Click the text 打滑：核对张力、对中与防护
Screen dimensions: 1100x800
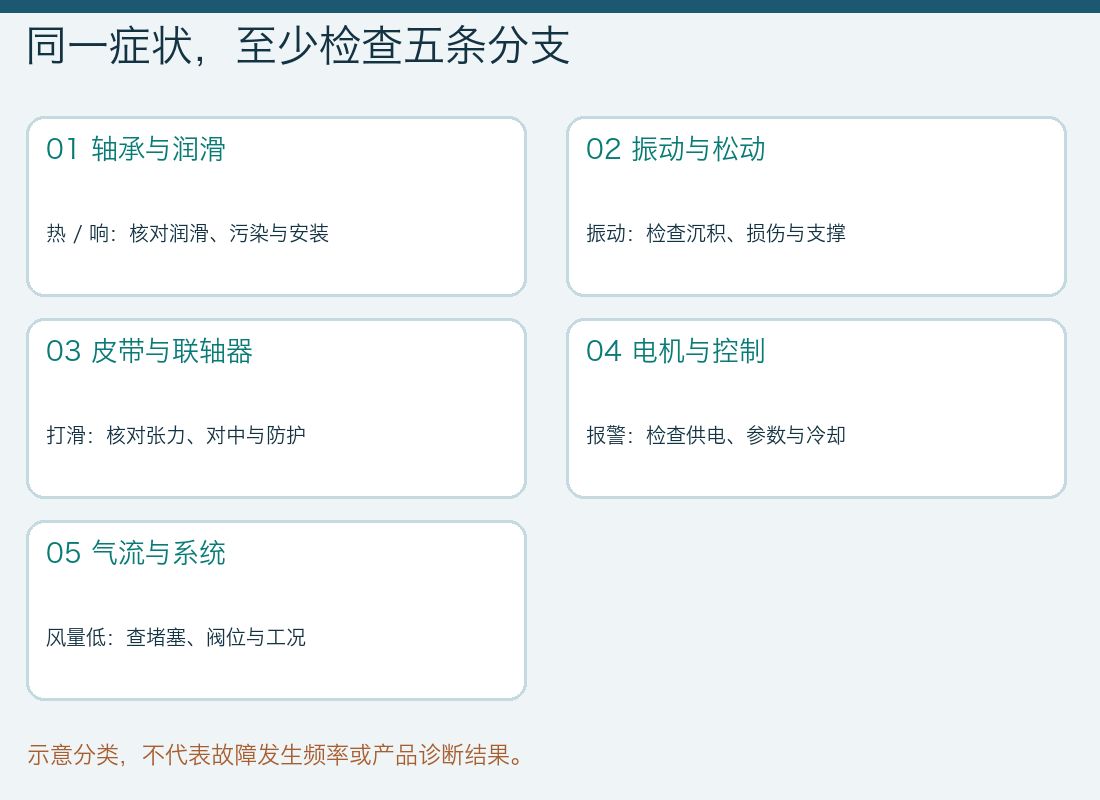click(176, 436)
